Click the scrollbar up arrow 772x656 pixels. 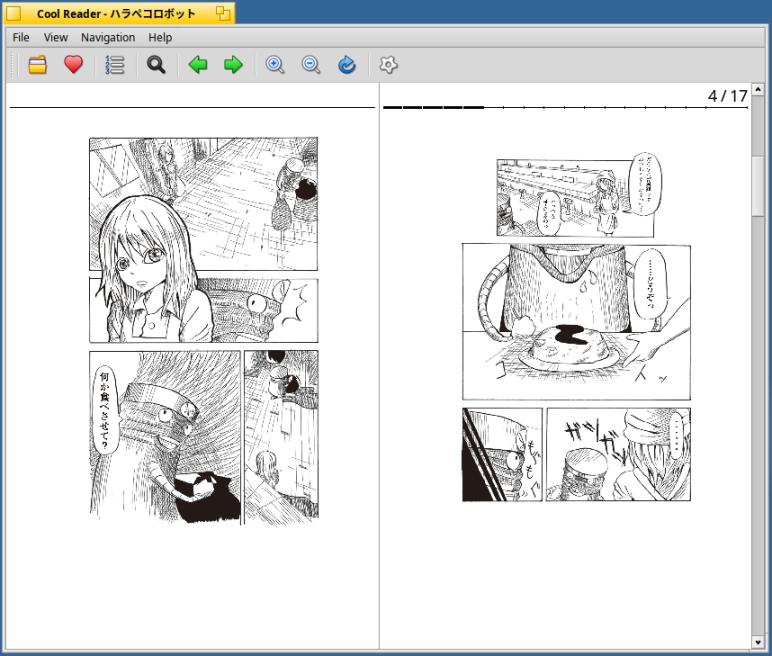[x=758, y=89]
